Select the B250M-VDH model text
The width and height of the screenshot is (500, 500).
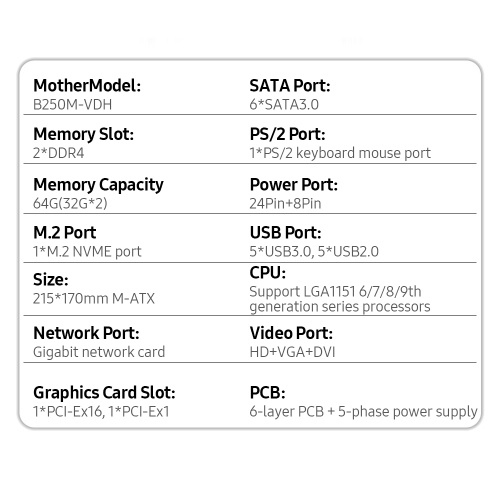pyautogui.click(x=72, y=105)
